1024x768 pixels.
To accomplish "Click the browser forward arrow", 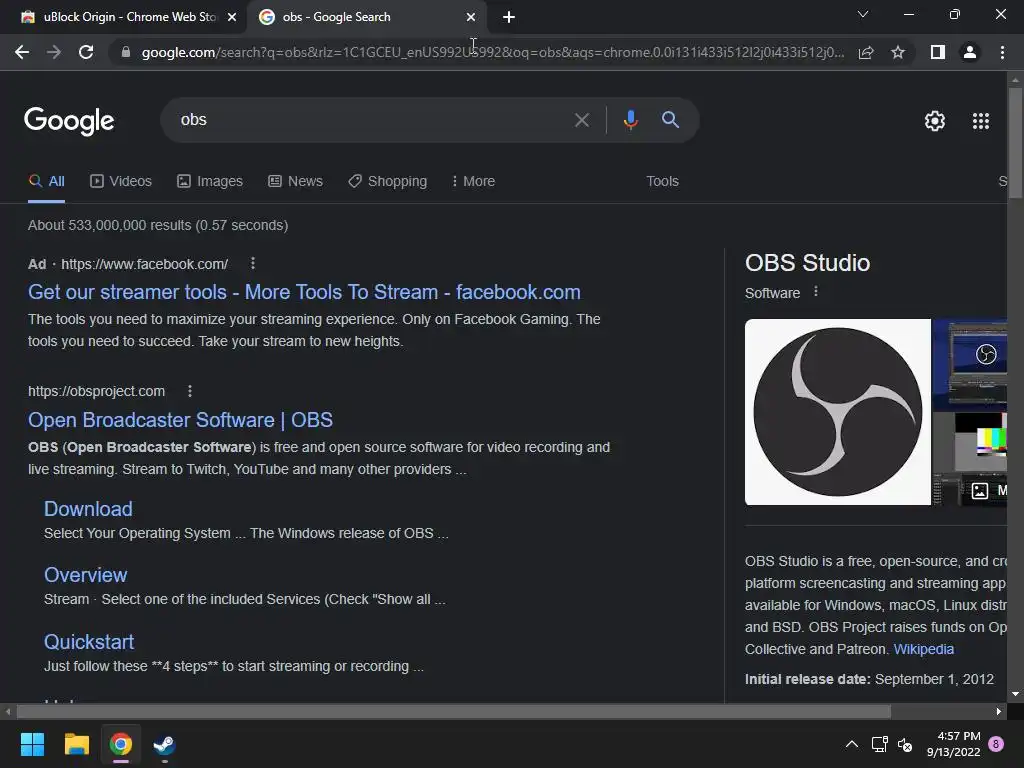I will [x=54, y=52].
